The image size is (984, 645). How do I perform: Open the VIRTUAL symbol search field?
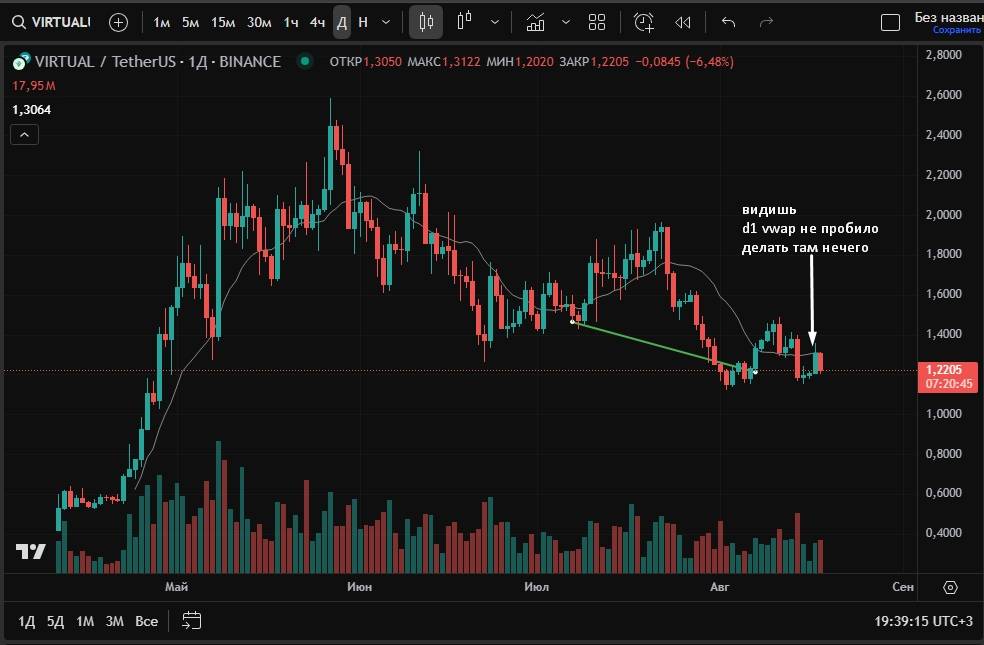[x=52, y=22]
